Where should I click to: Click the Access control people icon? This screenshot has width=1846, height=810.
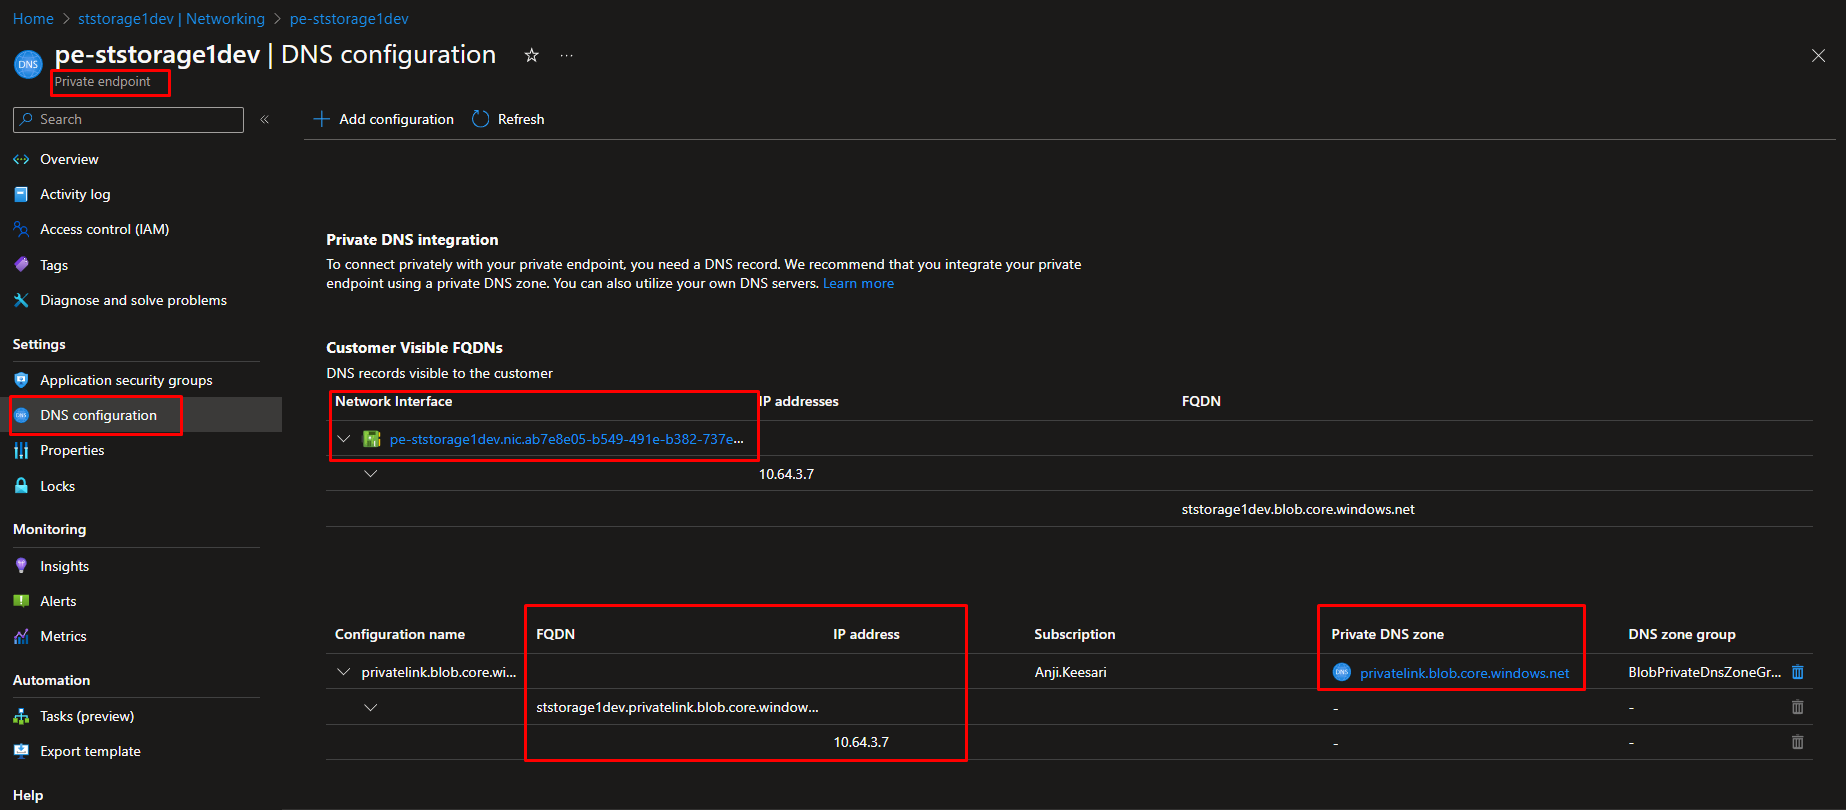21,229
